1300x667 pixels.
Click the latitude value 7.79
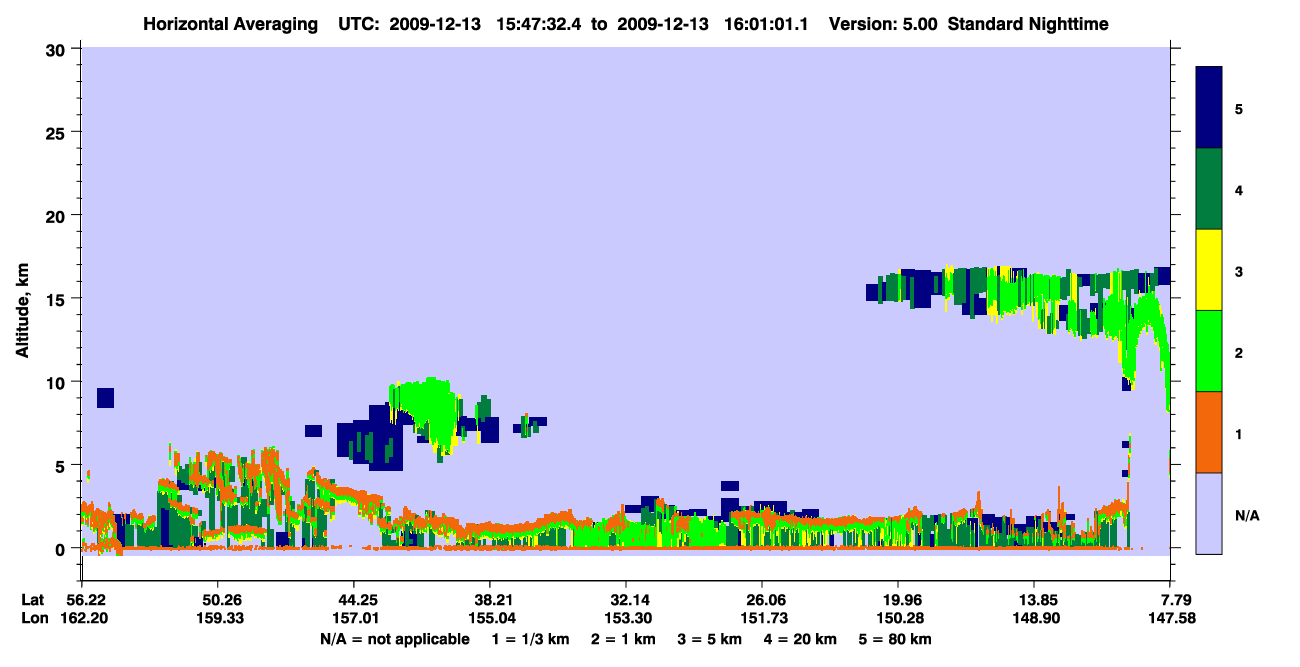[x=1171, y=600]
